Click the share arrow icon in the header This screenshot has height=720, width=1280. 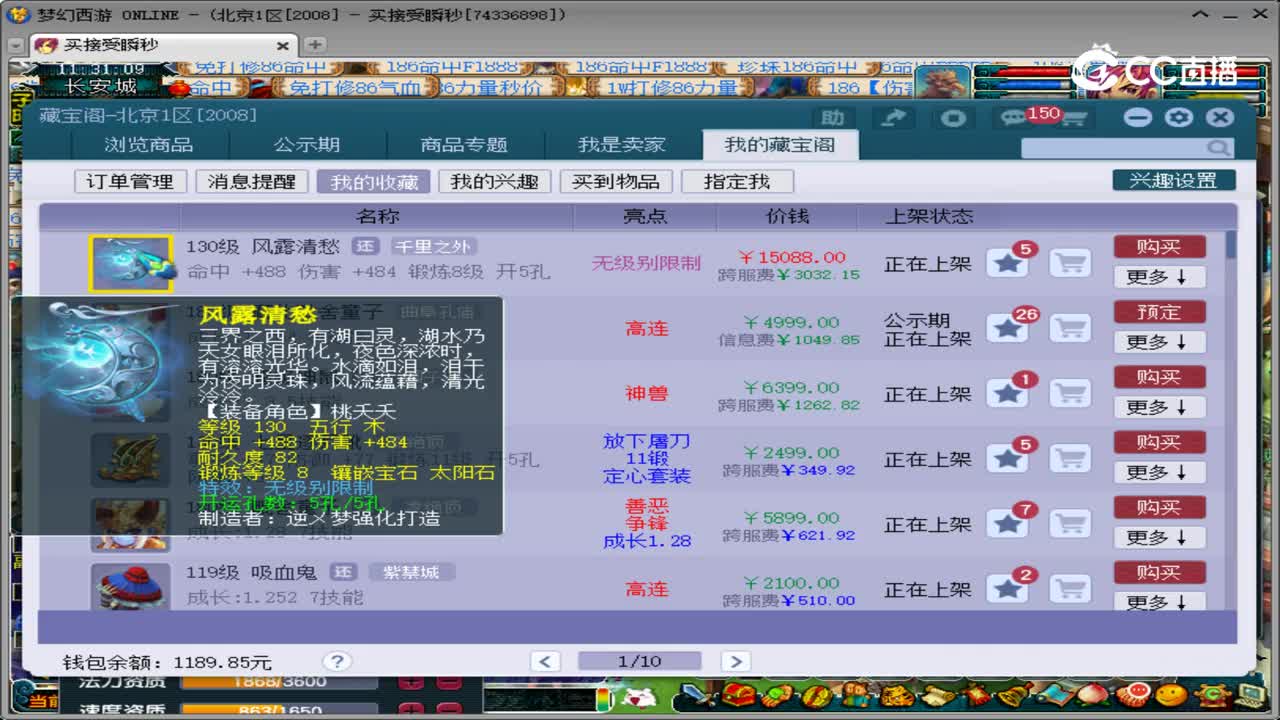(894, 118)
